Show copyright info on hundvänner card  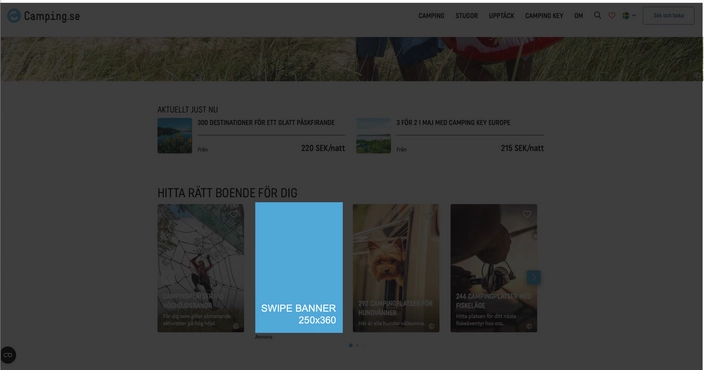point(431,326)
